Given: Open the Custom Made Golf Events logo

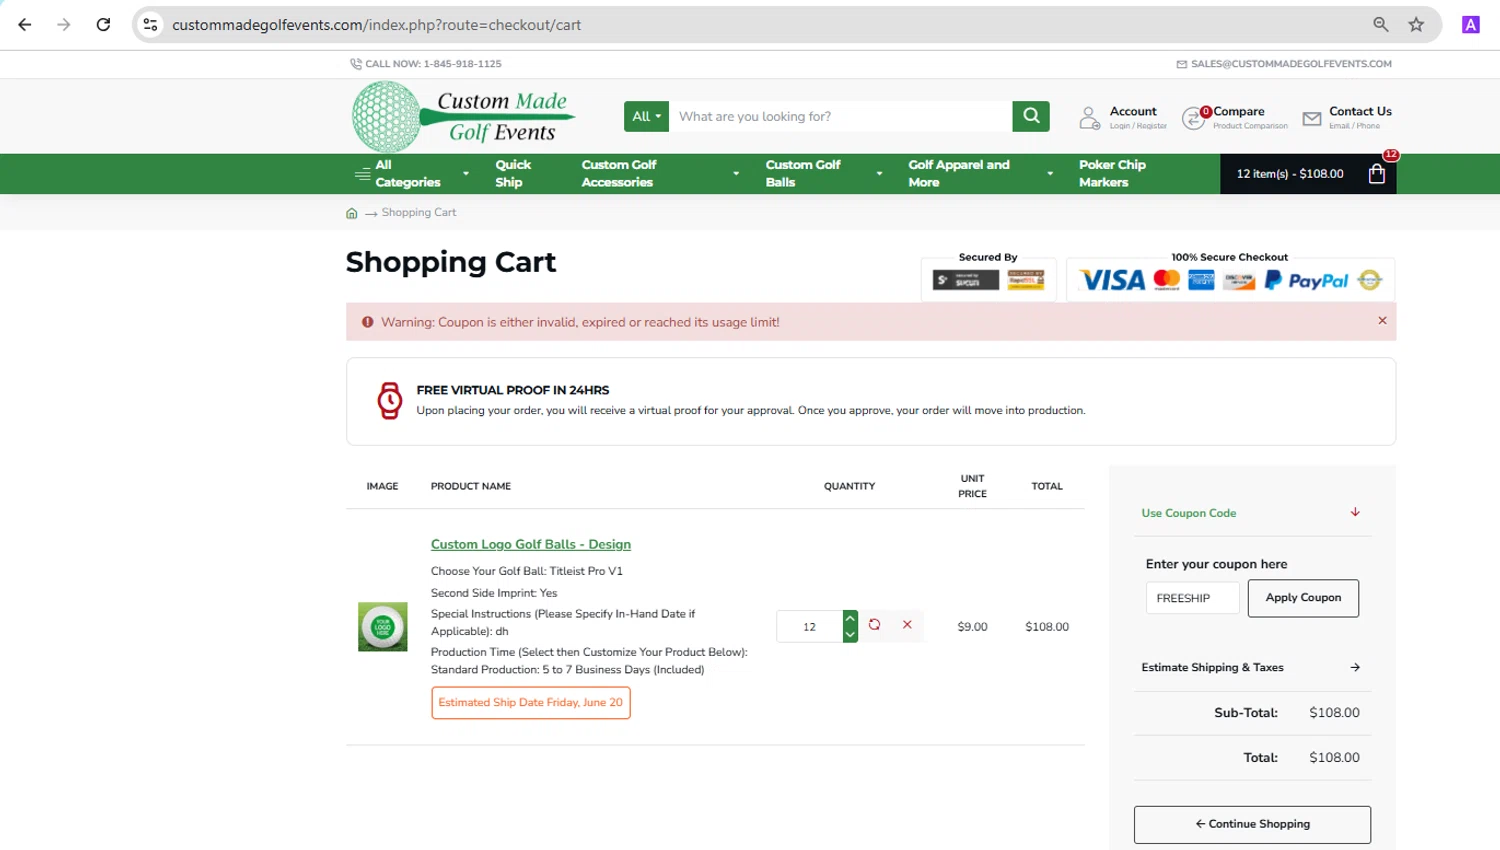Looking at the screenshot, I should tap(464, 117).
